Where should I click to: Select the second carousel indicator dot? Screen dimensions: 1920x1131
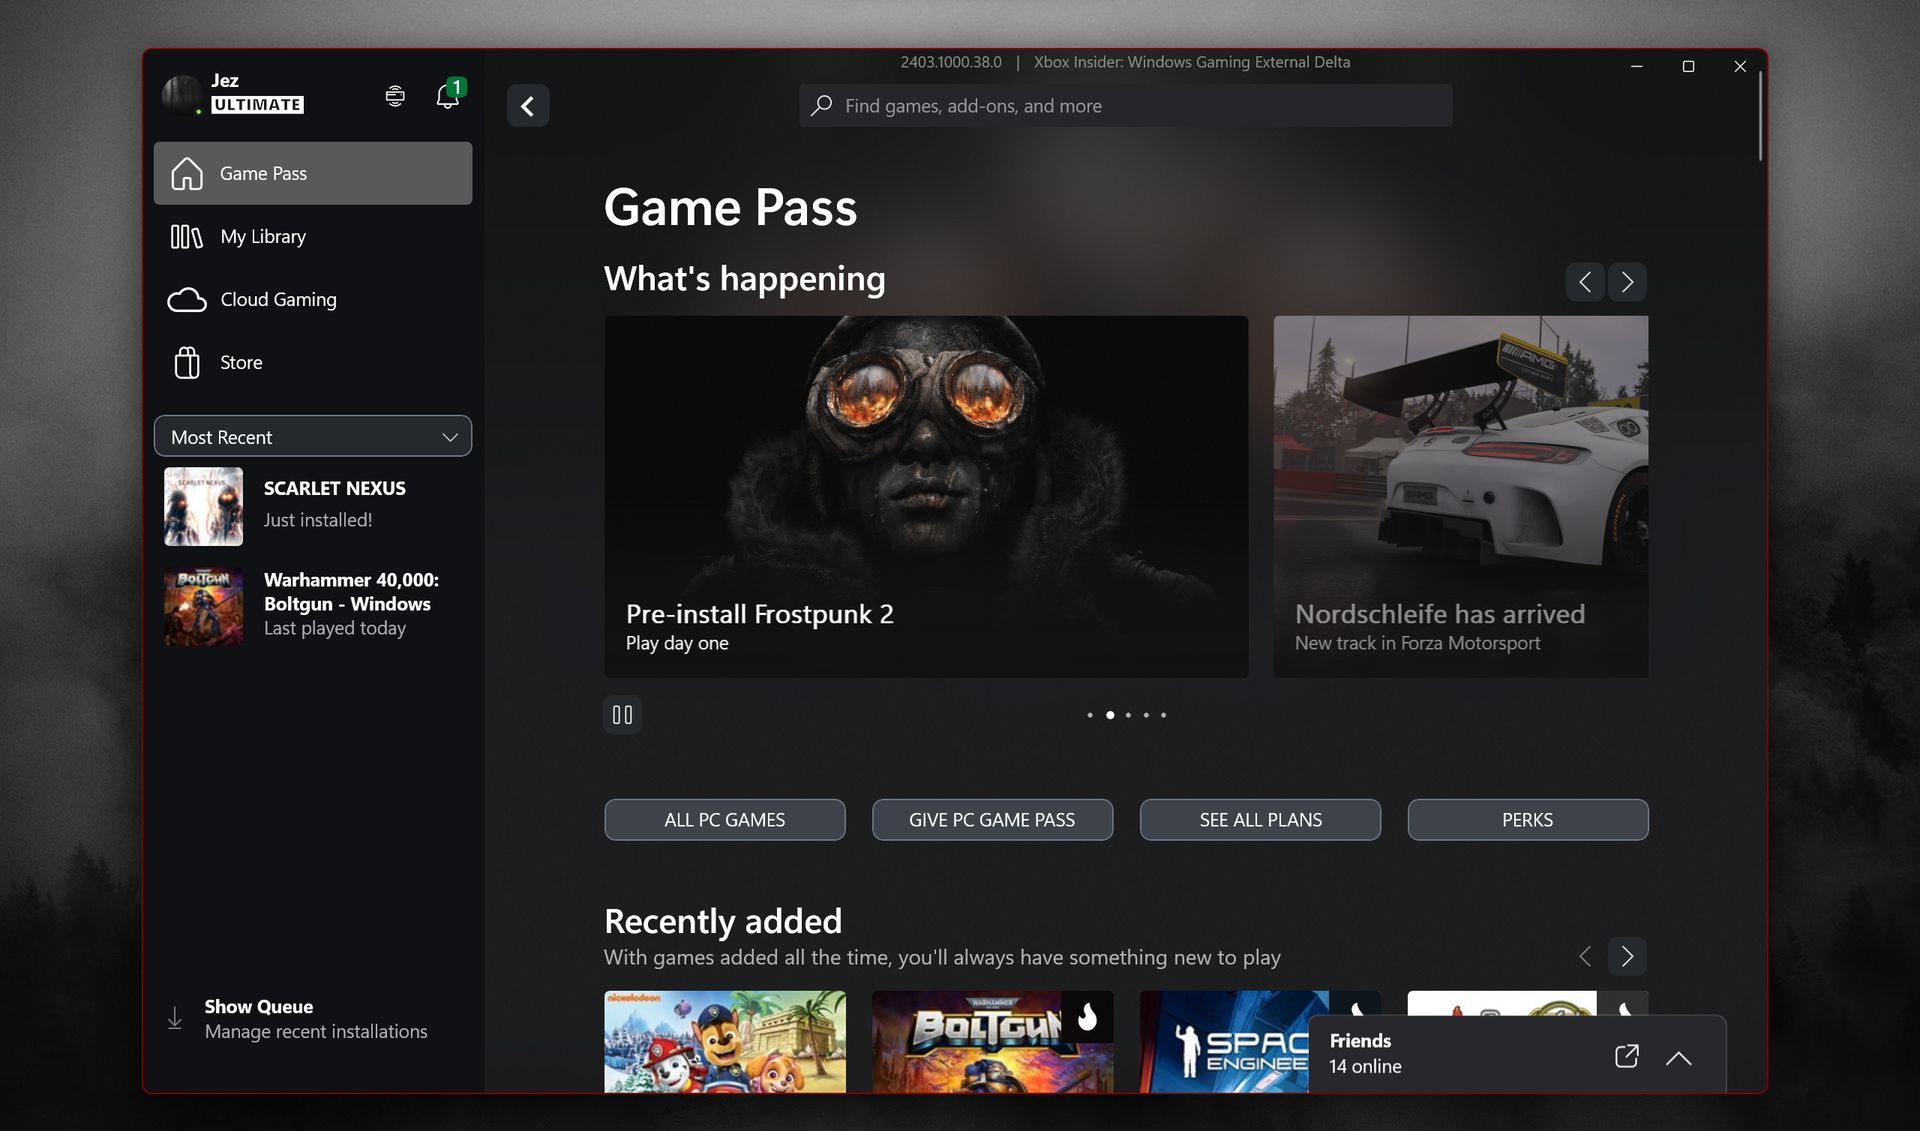1110,715
